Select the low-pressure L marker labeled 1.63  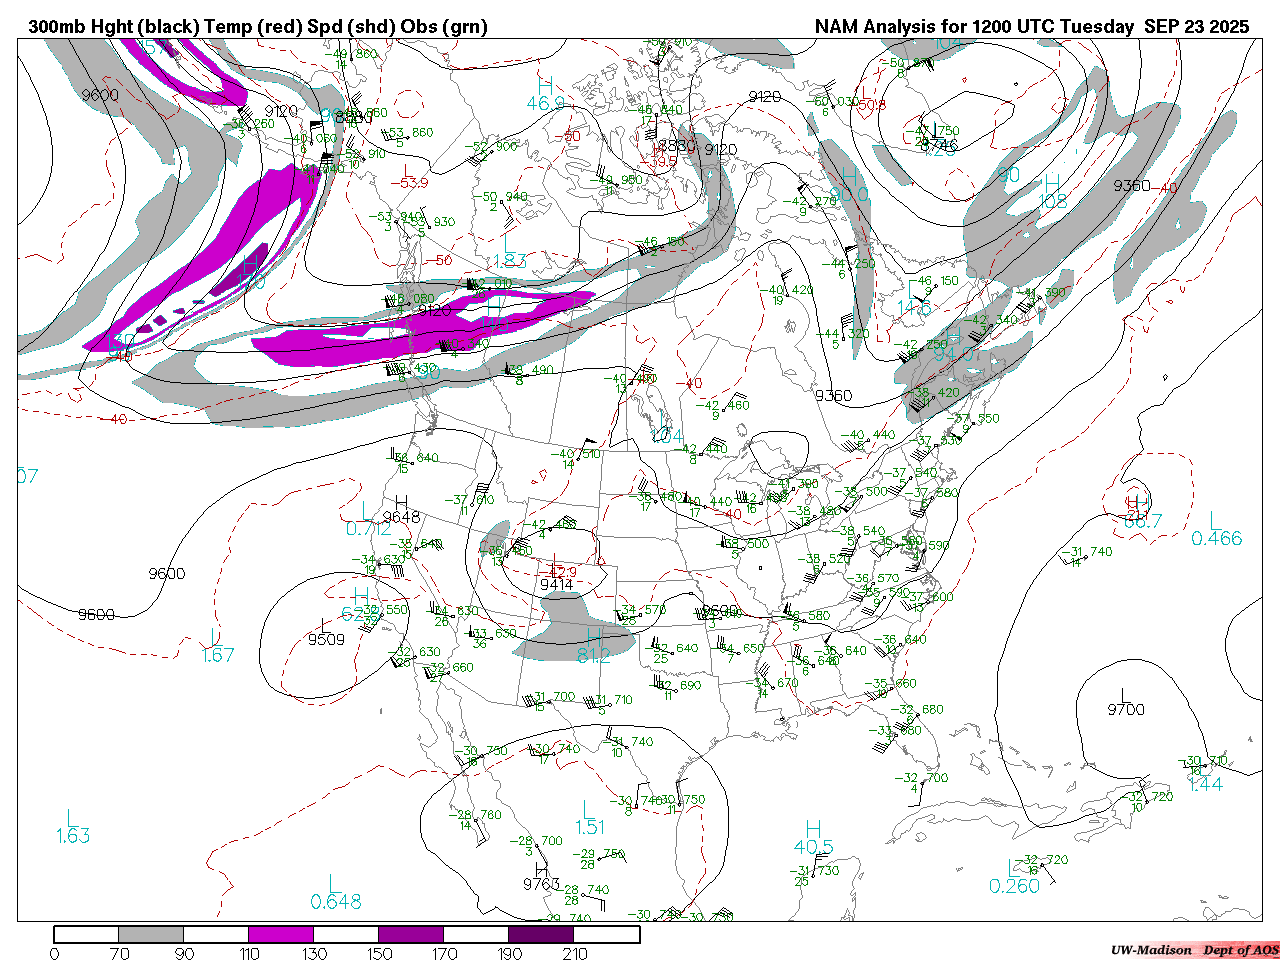pyautogui.click(x=72, y=817)
